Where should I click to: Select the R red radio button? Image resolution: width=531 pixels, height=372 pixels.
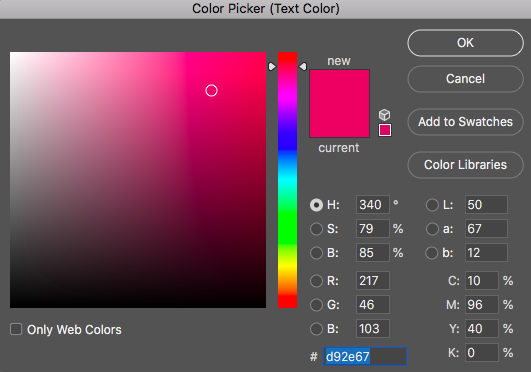[316, 281]
